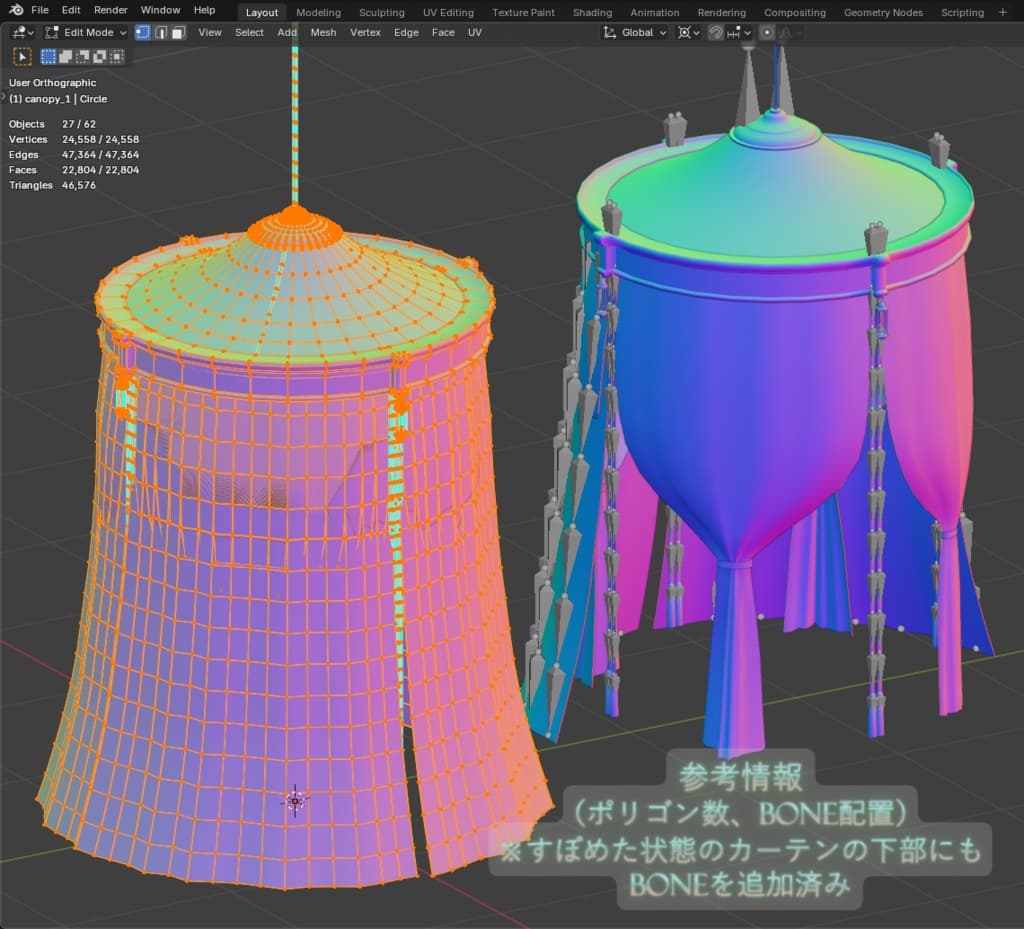Choose the Intersect selection mode icon
The height and width of the screenshot is (929, 1024).
click(116, 57)
